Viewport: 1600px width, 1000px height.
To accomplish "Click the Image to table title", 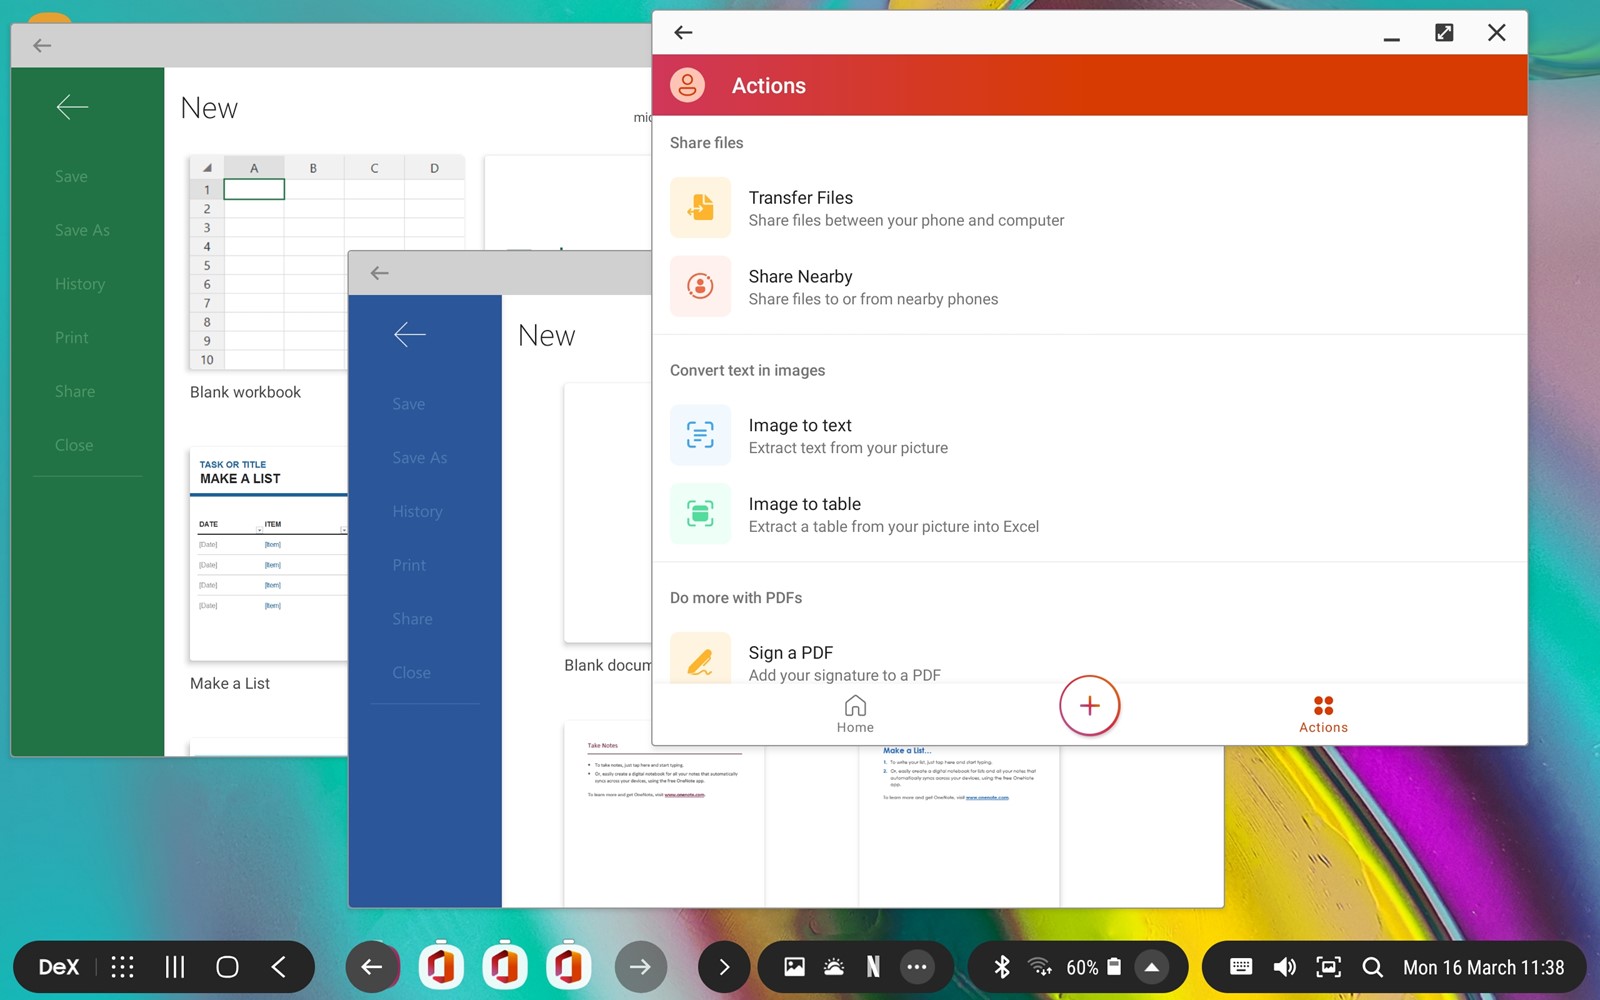I will pyautogui.click(x=804, y=505).
